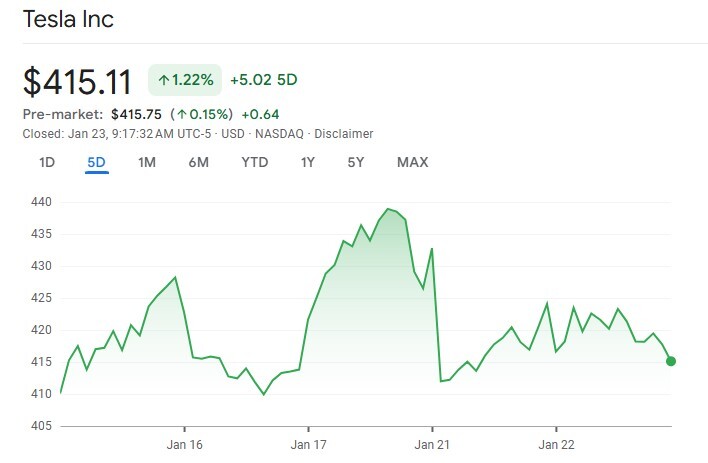Click the green 1.22% change badge
The width and height of the screenshot is (708, 463).
185,80
